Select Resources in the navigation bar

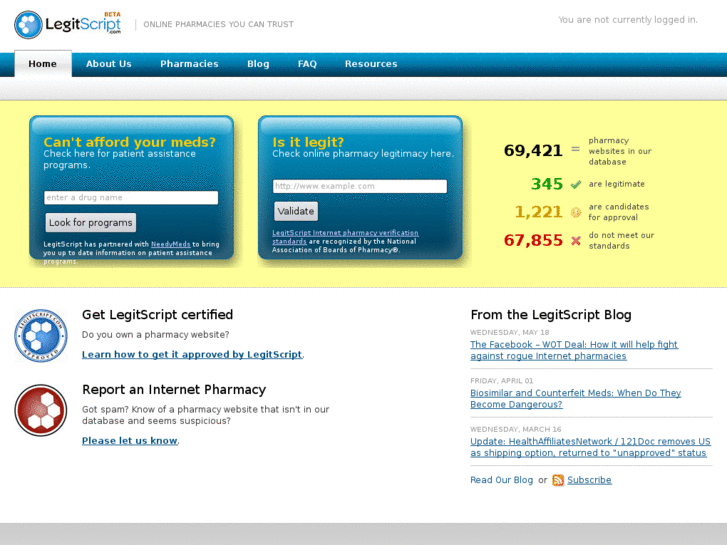(x=371, y=64)
